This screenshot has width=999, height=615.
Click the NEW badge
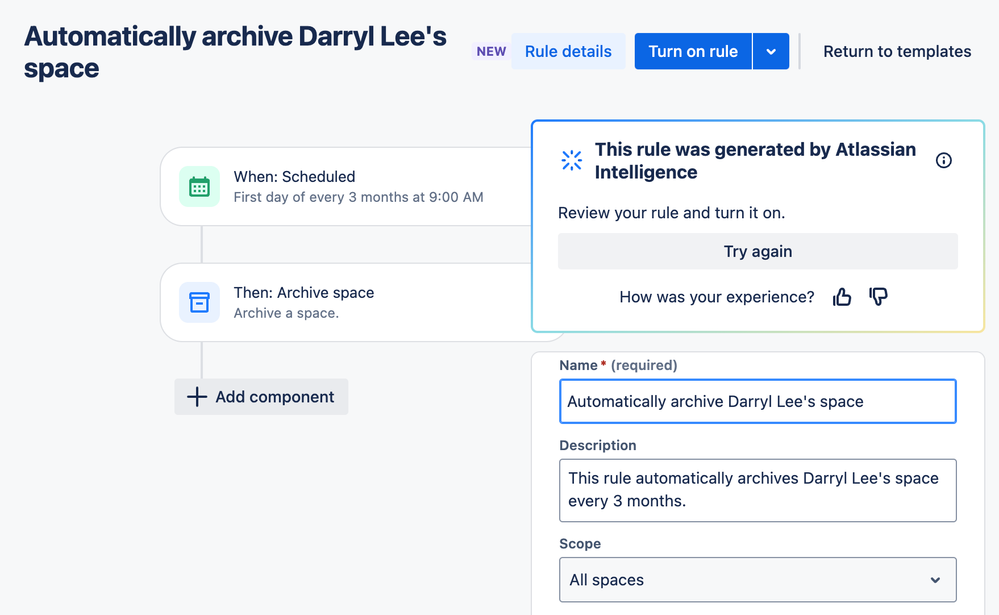click(491, 51)
